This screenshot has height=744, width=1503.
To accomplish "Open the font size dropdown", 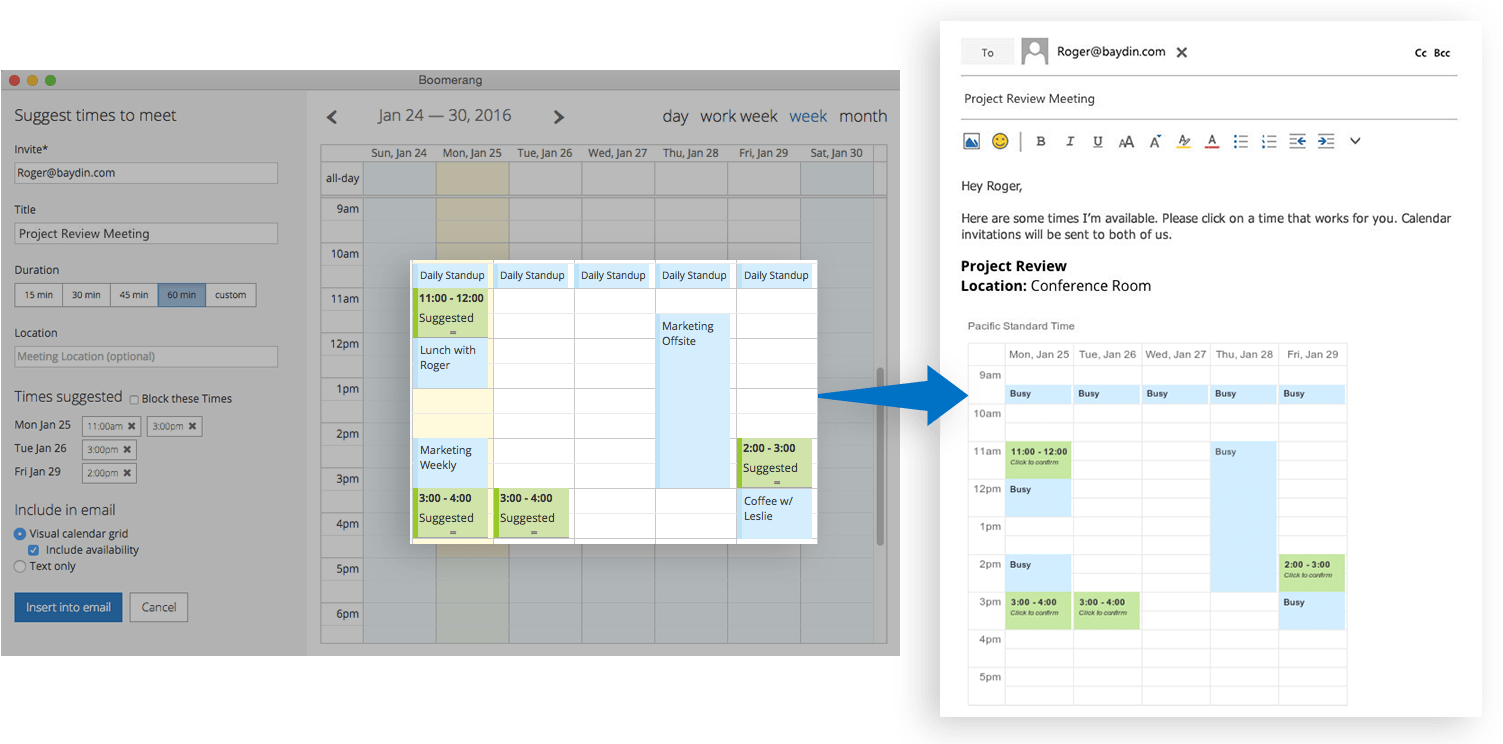I will (x=1126, y=141).
